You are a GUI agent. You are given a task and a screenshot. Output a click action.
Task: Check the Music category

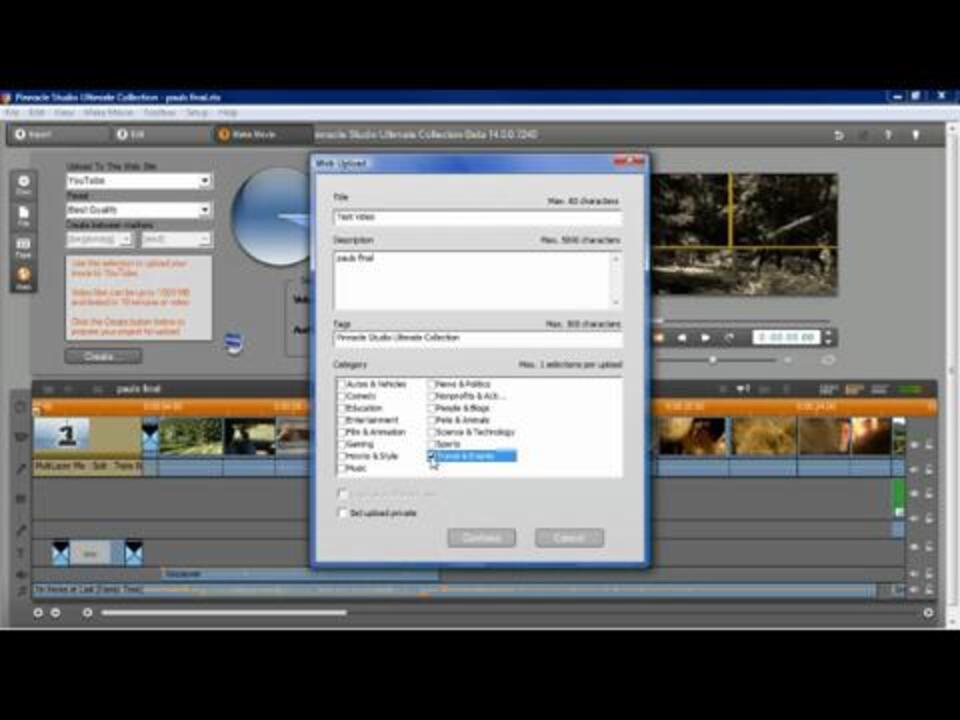click(x=342, y=469)
